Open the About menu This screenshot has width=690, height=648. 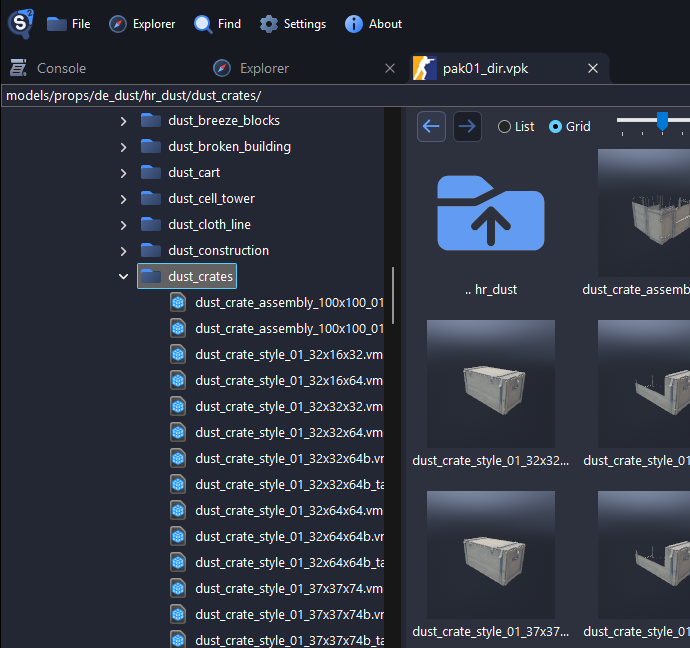tap(373, 24)
